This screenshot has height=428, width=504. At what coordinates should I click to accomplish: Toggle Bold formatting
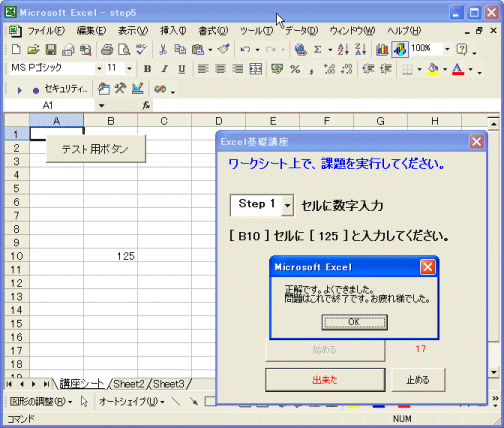[147, 69]
